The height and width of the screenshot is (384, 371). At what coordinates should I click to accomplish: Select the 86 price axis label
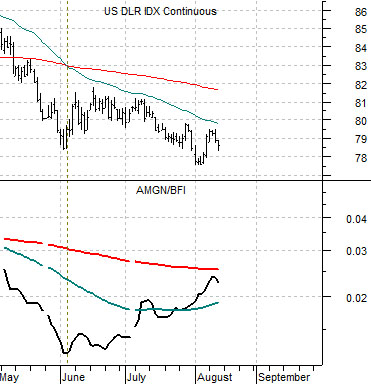tap(361, 12)
